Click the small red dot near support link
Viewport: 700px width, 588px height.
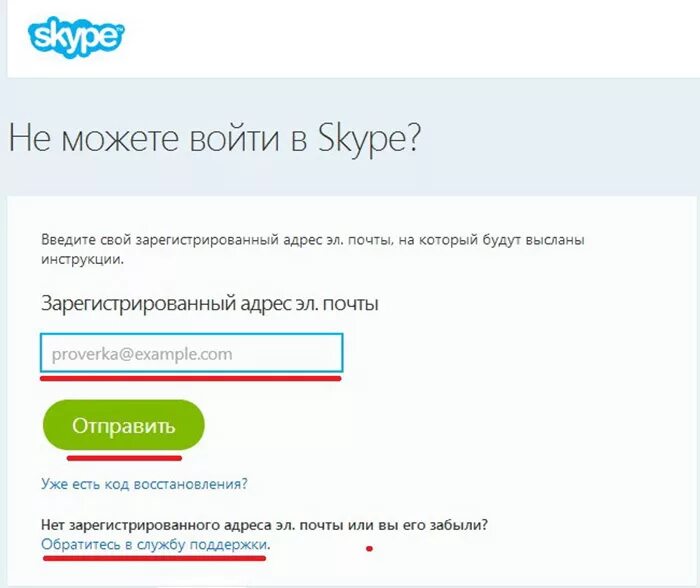click(369, 549)
